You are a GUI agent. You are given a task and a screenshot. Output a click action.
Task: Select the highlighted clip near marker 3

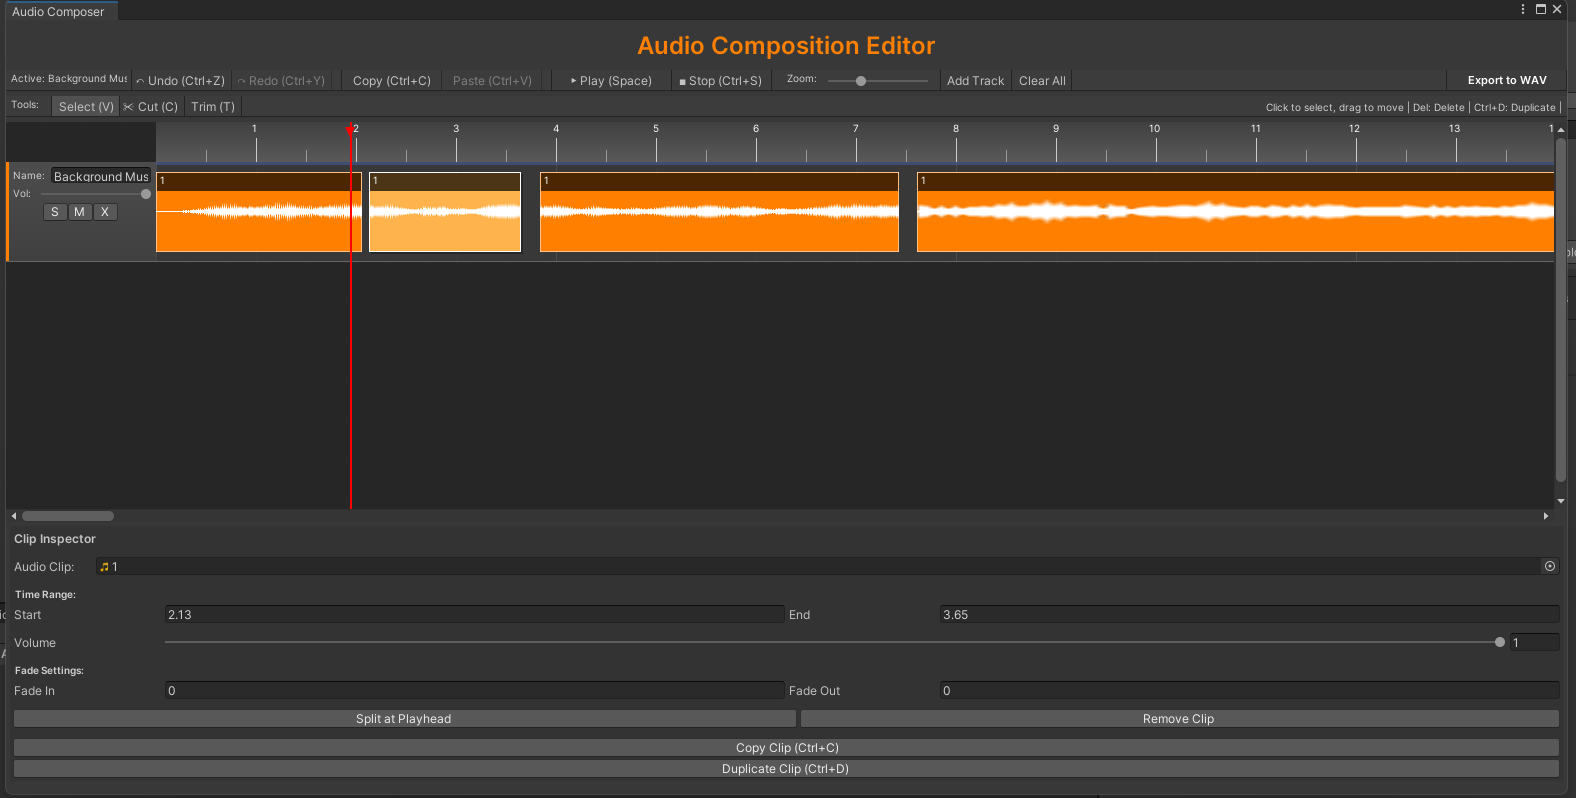pos(445,212)
